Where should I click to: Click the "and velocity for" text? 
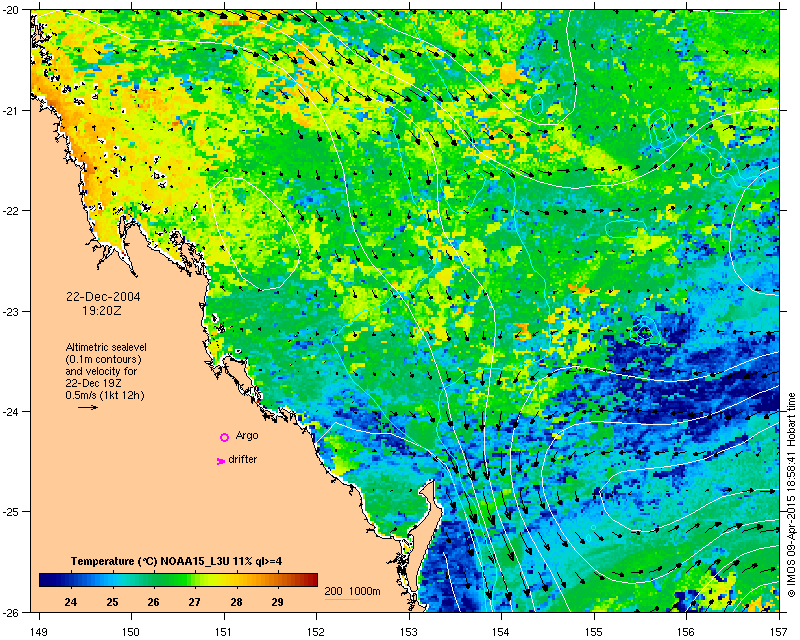[x=101, y=371]
